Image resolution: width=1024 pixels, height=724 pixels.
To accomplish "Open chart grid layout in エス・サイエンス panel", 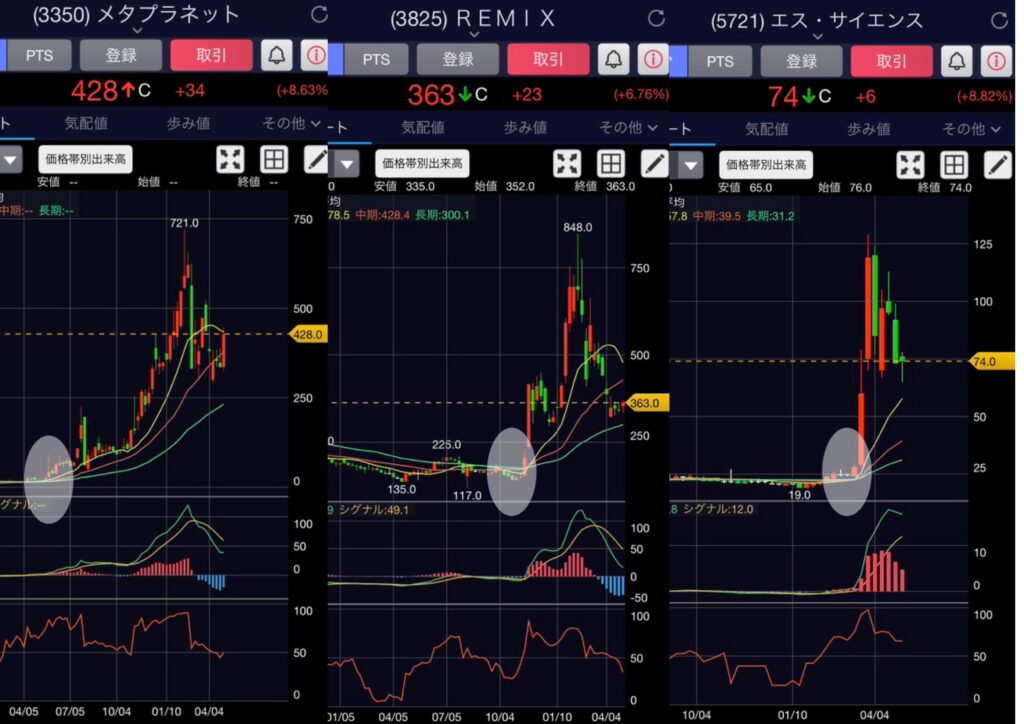I will (x=954, y=165).
